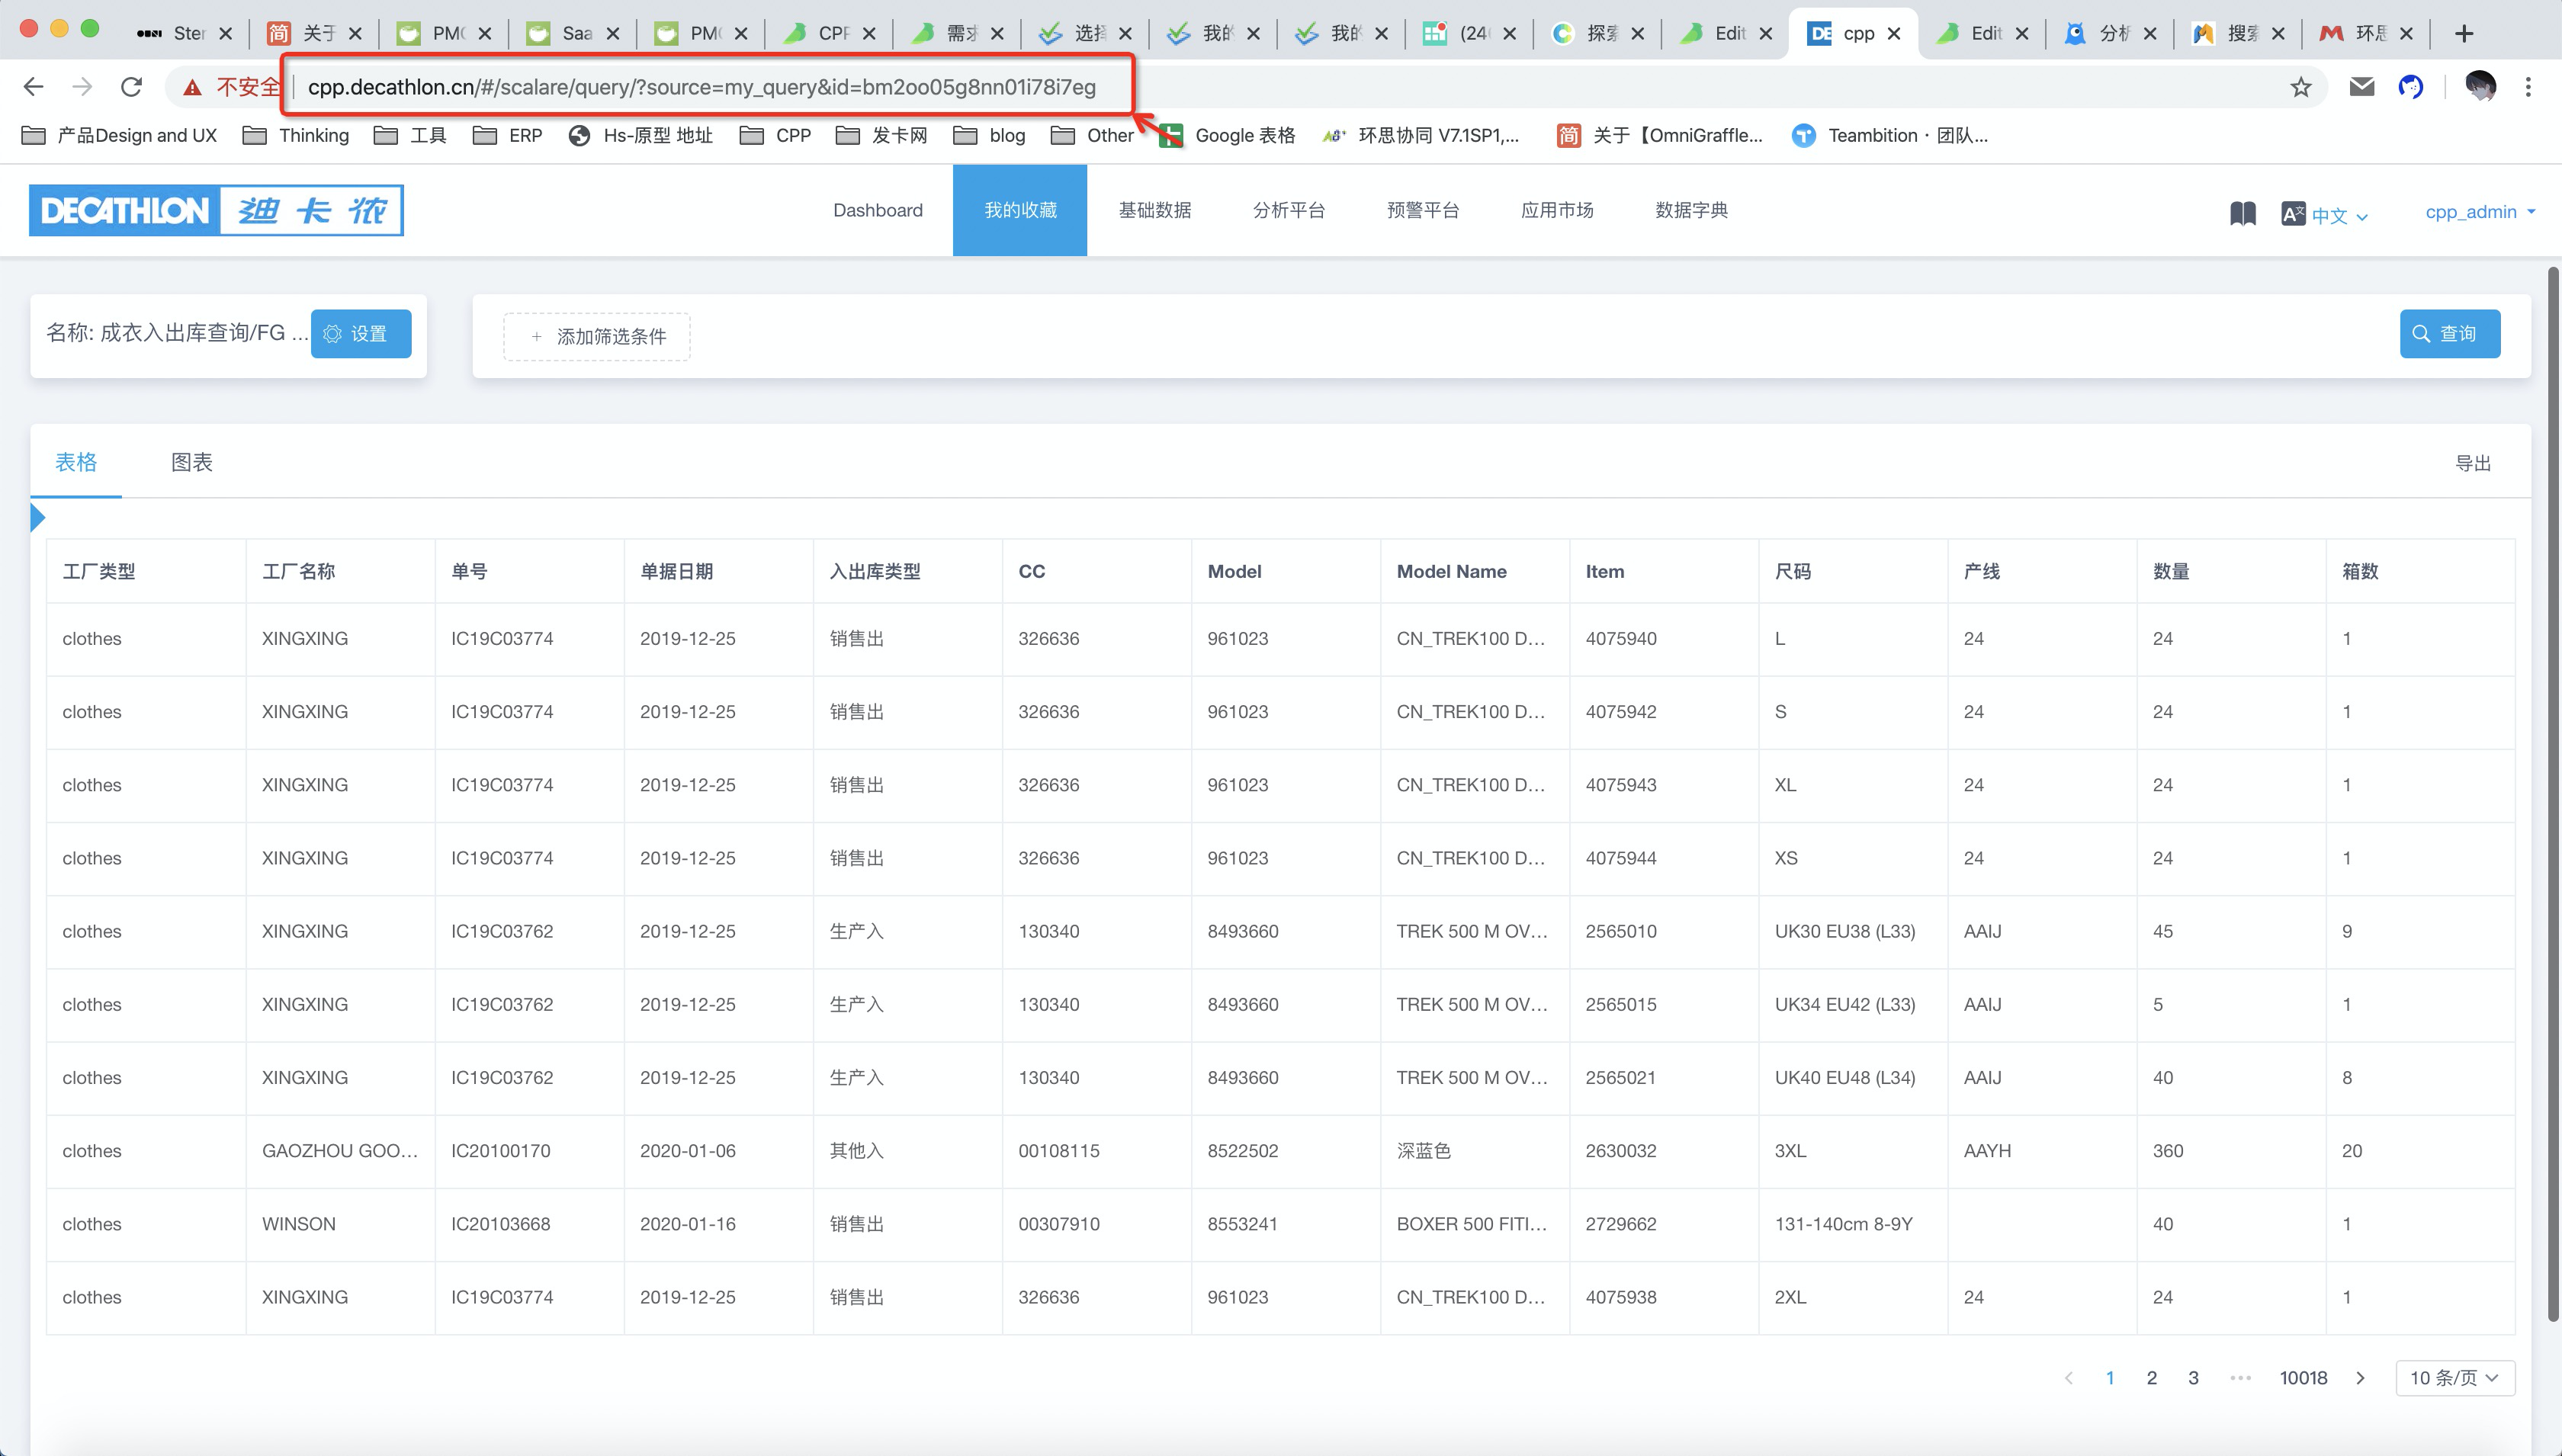Open the 10 条/页 page size selector

(x=2454, y=1378)
